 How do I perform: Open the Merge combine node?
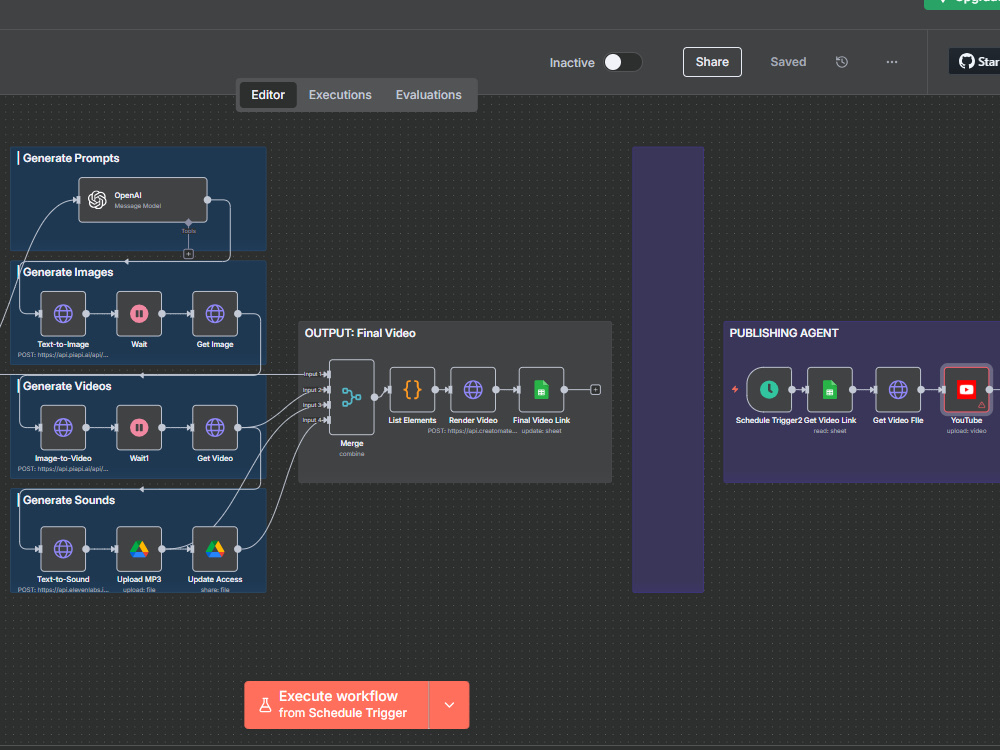(x=351, y=397)
